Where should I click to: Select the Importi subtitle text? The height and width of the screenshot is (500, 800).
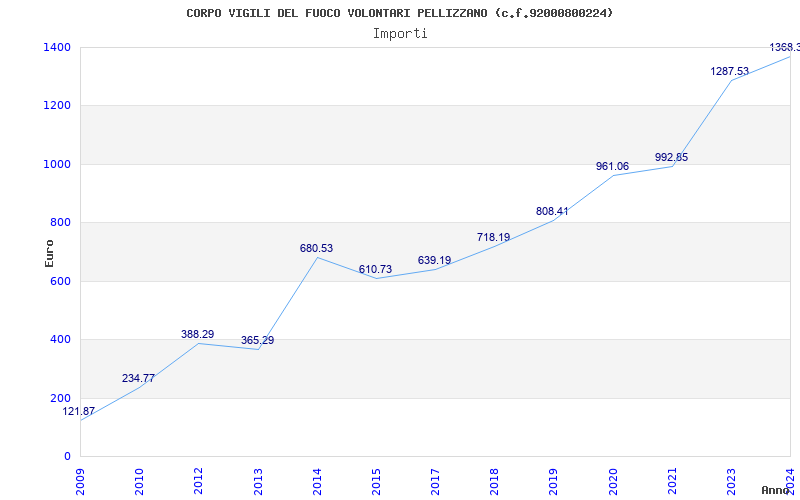[x=400, y=34]
